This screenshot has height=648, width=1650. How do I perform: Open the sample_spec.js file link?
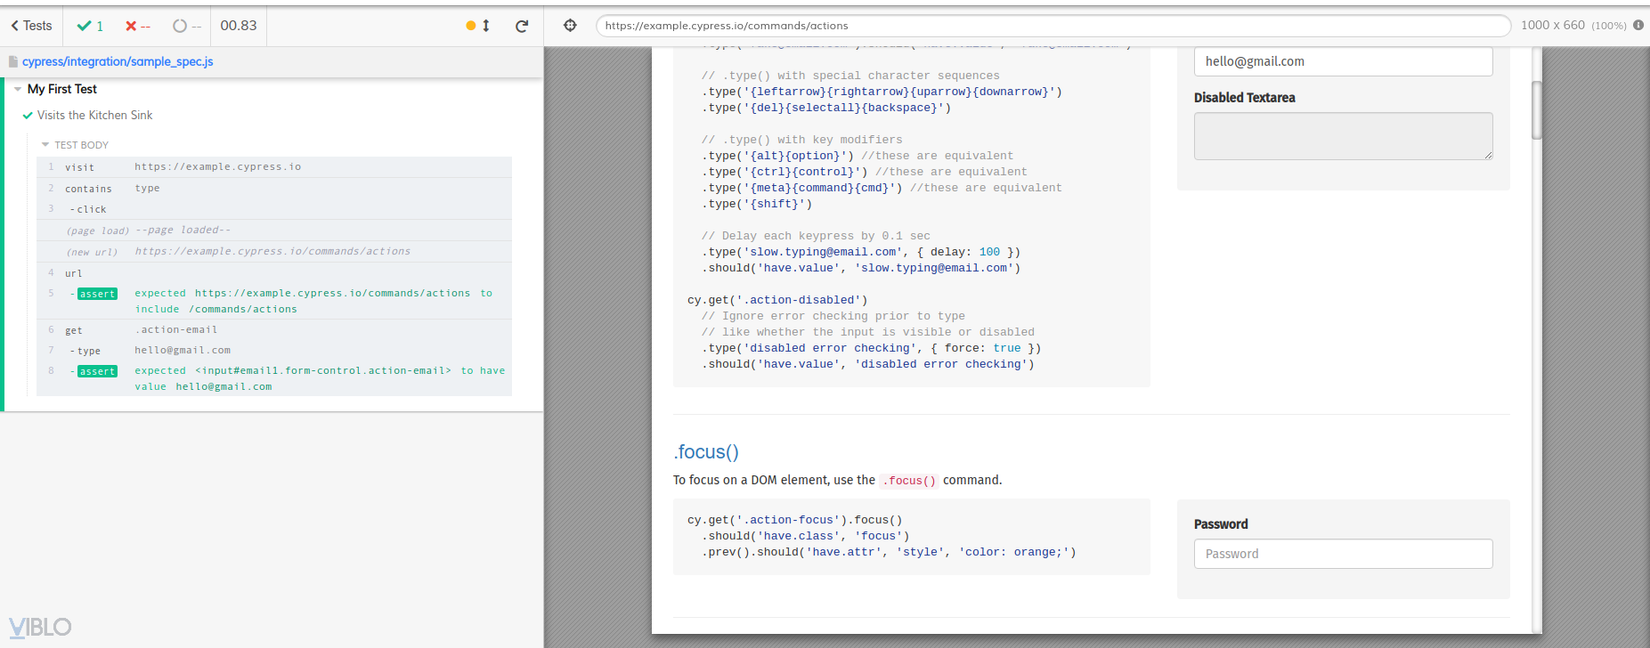pyautogui.click(x=117, y=62)
